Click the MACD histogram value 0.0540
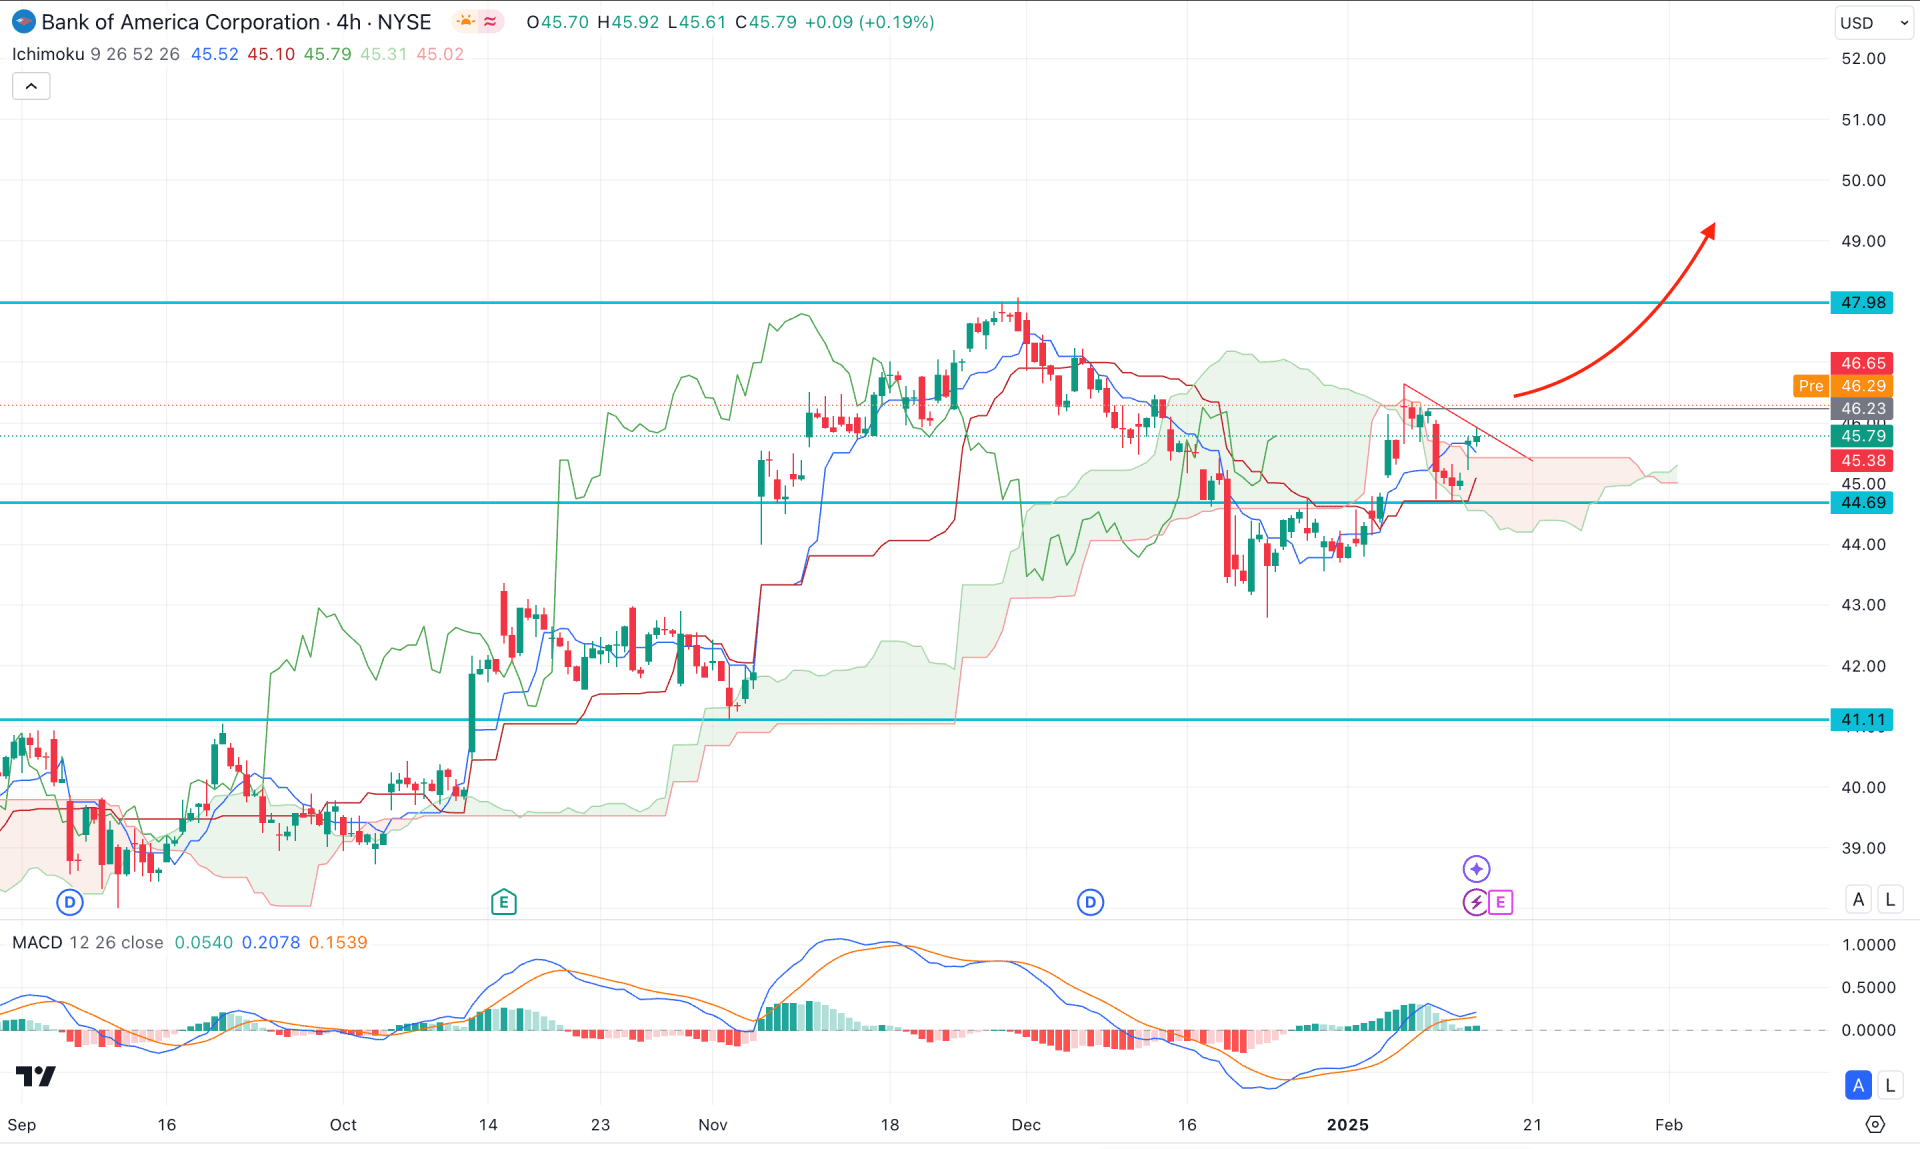This screenshot has height=1149, width=1920. [204, 943]
